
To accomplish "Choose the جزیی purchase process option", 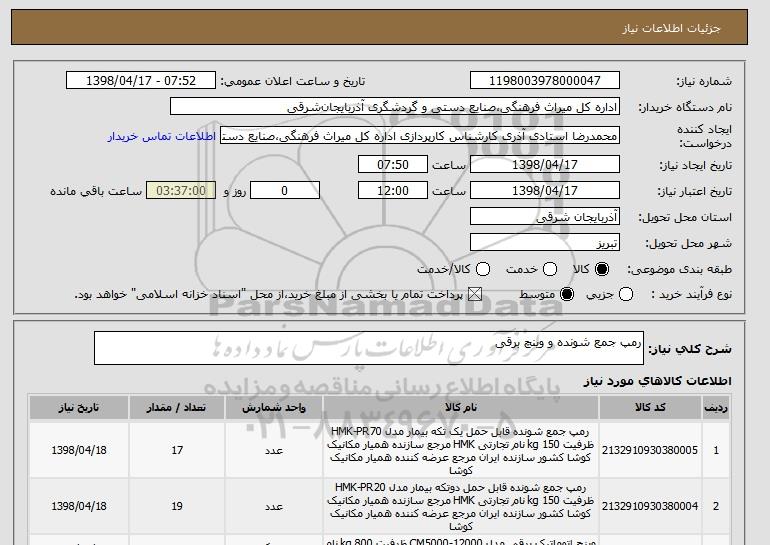I will tap(626, 295).
